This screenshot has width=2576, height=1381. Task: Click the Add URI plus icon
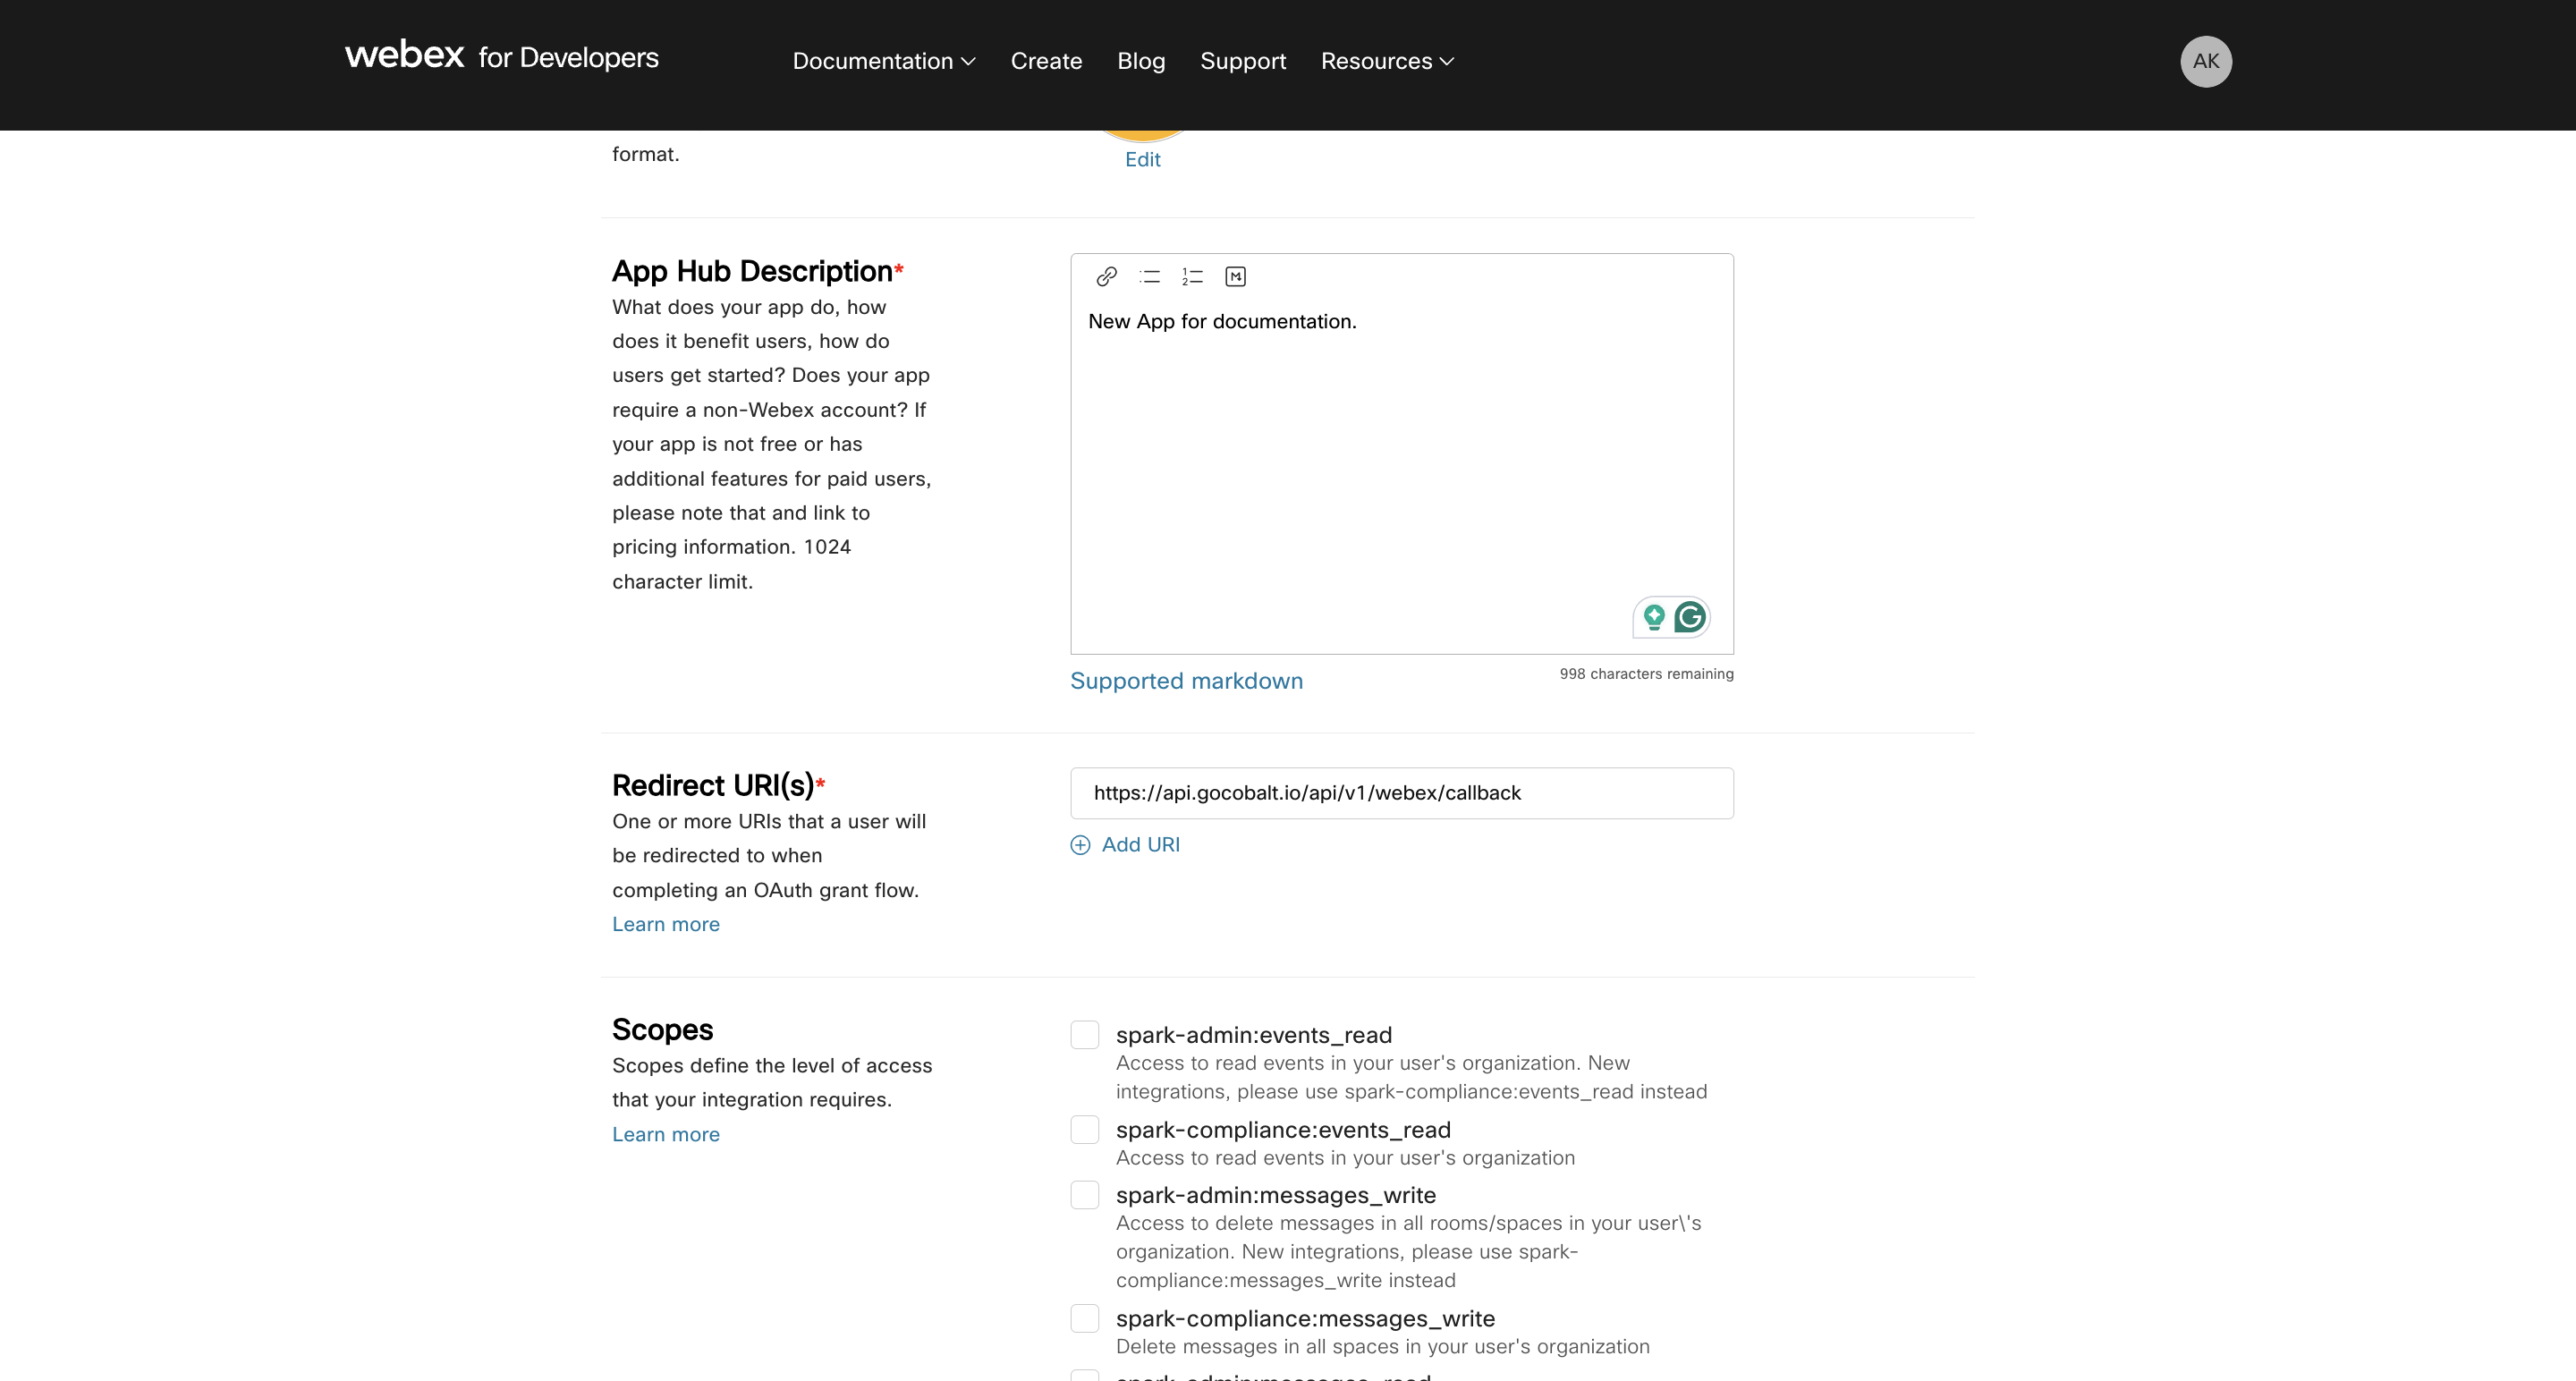click(x=1081, y=845)
